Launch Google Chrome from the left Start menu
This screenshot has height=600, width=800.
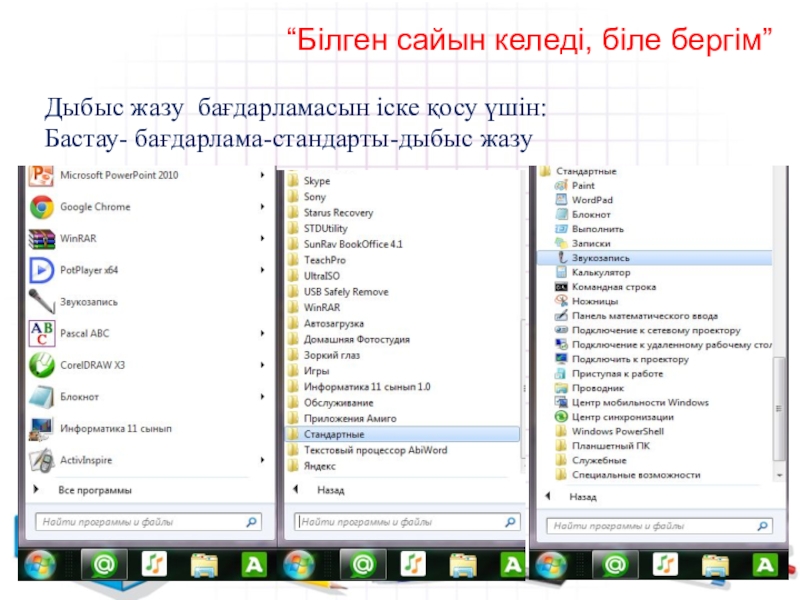(95, 207)
